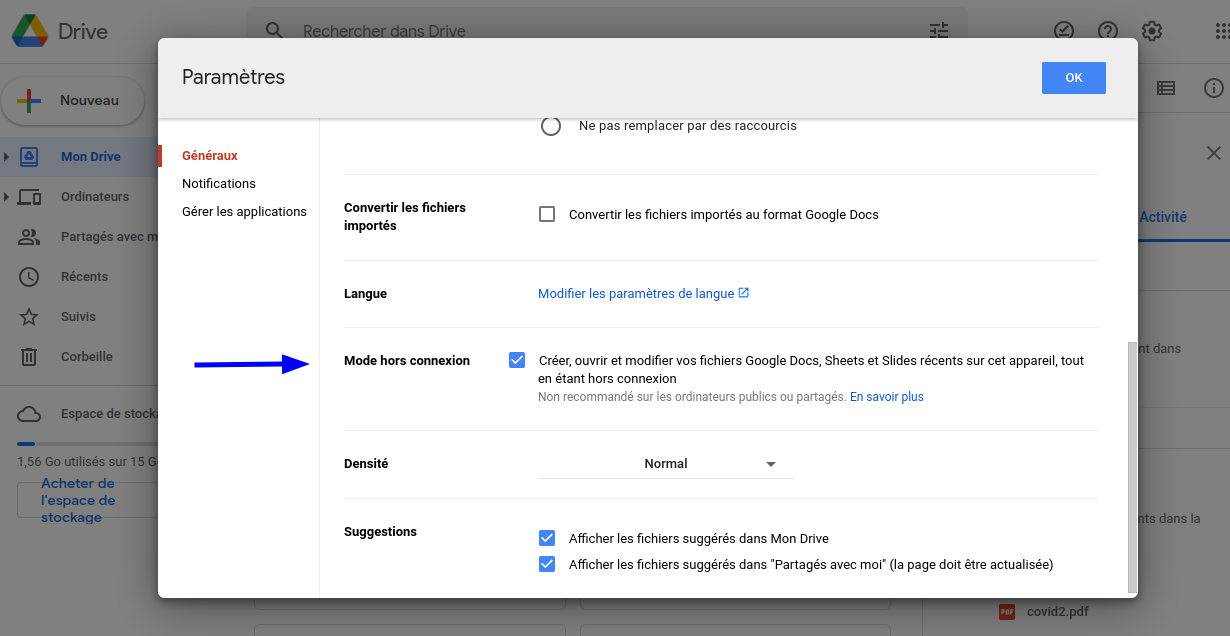
Task: Uncheck 'Afficher les fichiers suggérés dans Mon Drive'
Action: tap(547, 538)
